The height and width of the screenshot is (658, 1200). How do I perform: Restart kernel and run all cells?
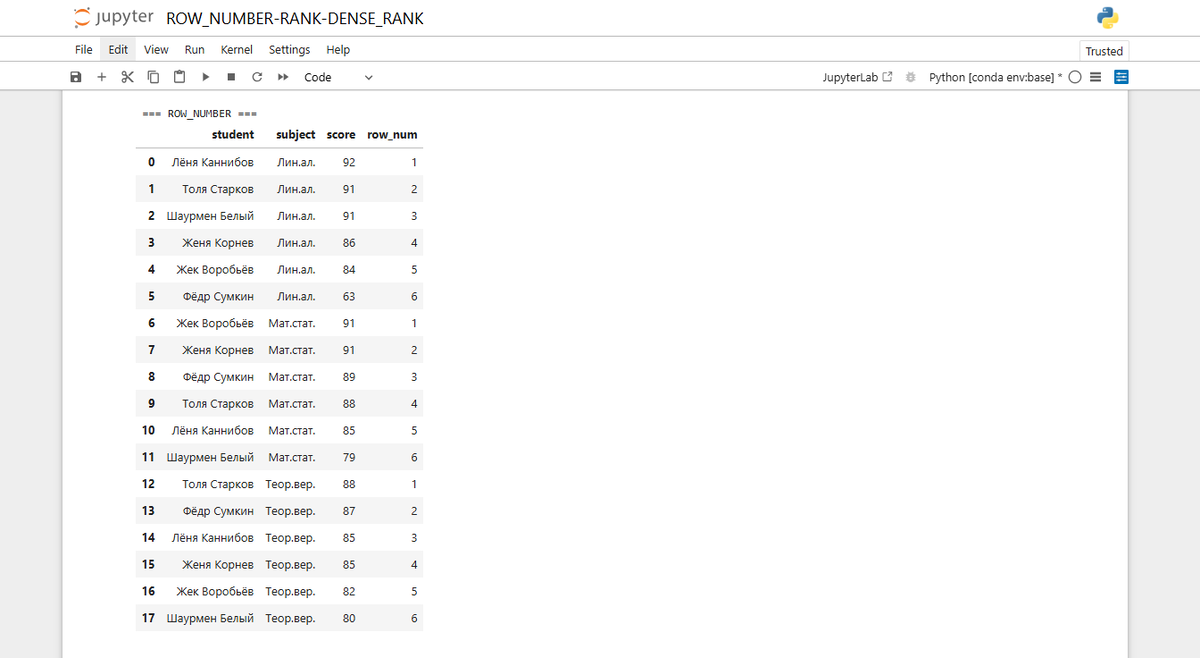tap(283, 77)
